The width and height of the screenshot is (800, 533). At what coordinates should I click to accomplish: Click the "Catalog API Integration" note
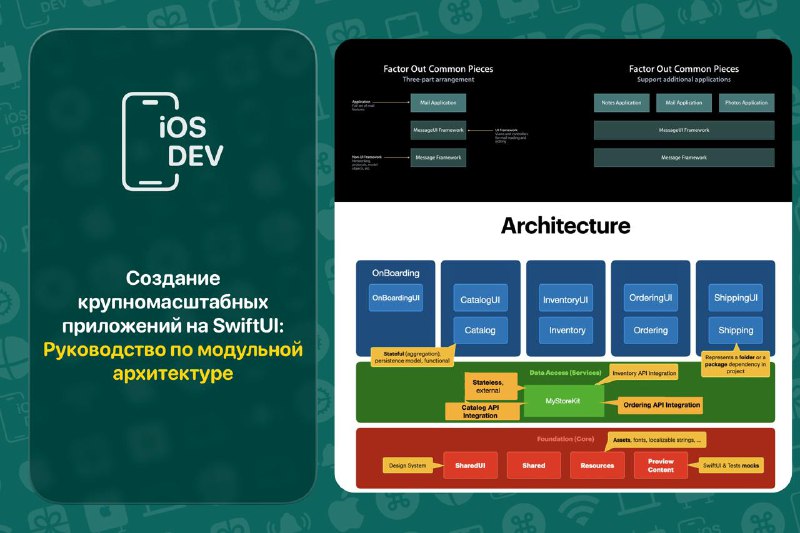(481, 412)
